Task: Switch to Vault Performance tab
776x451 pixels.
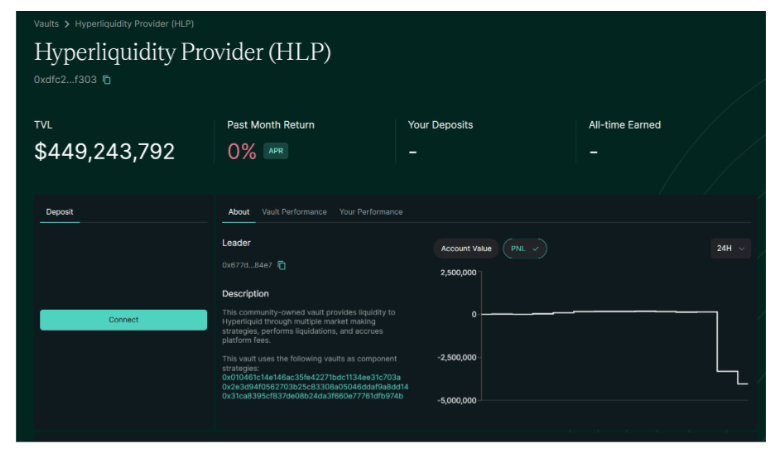Action: (294, 212)
